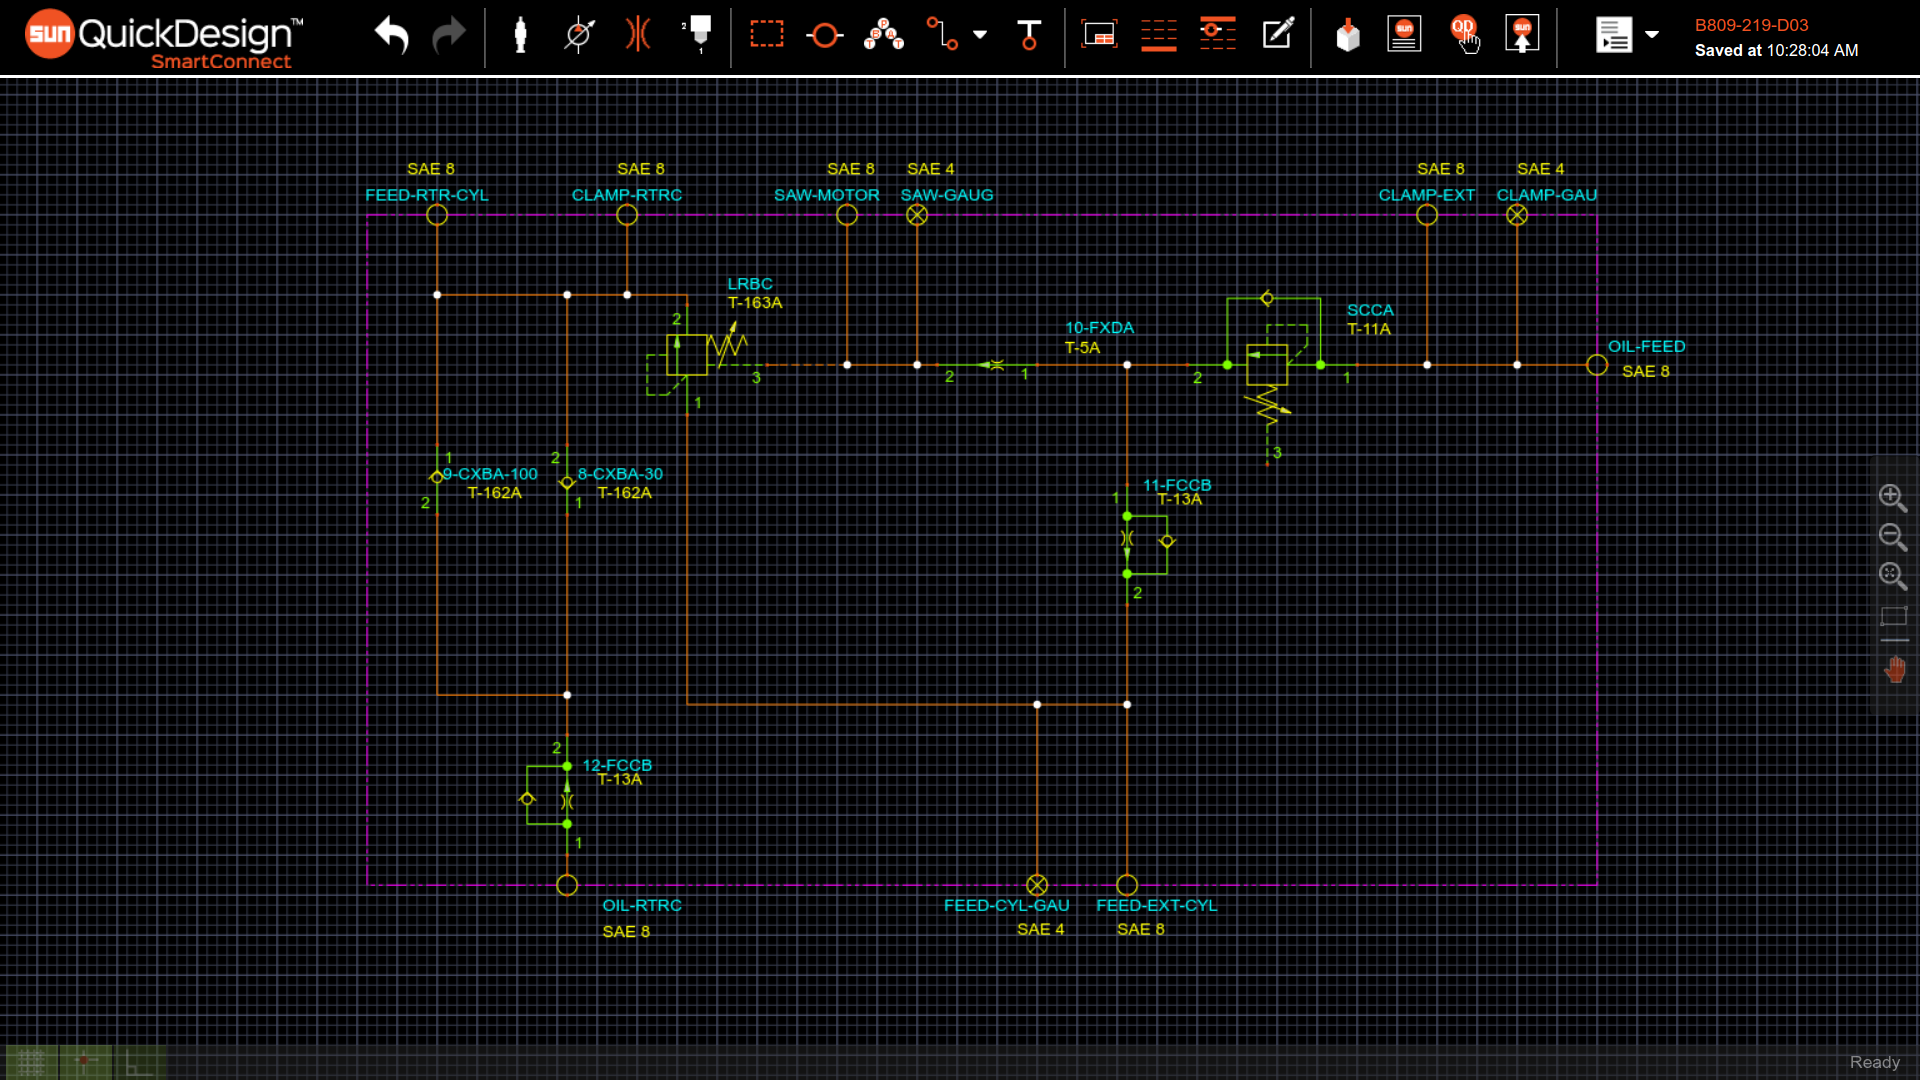
Task: Toggle snap-to-point in bottom bar
Action: [x=85, y=1062]
